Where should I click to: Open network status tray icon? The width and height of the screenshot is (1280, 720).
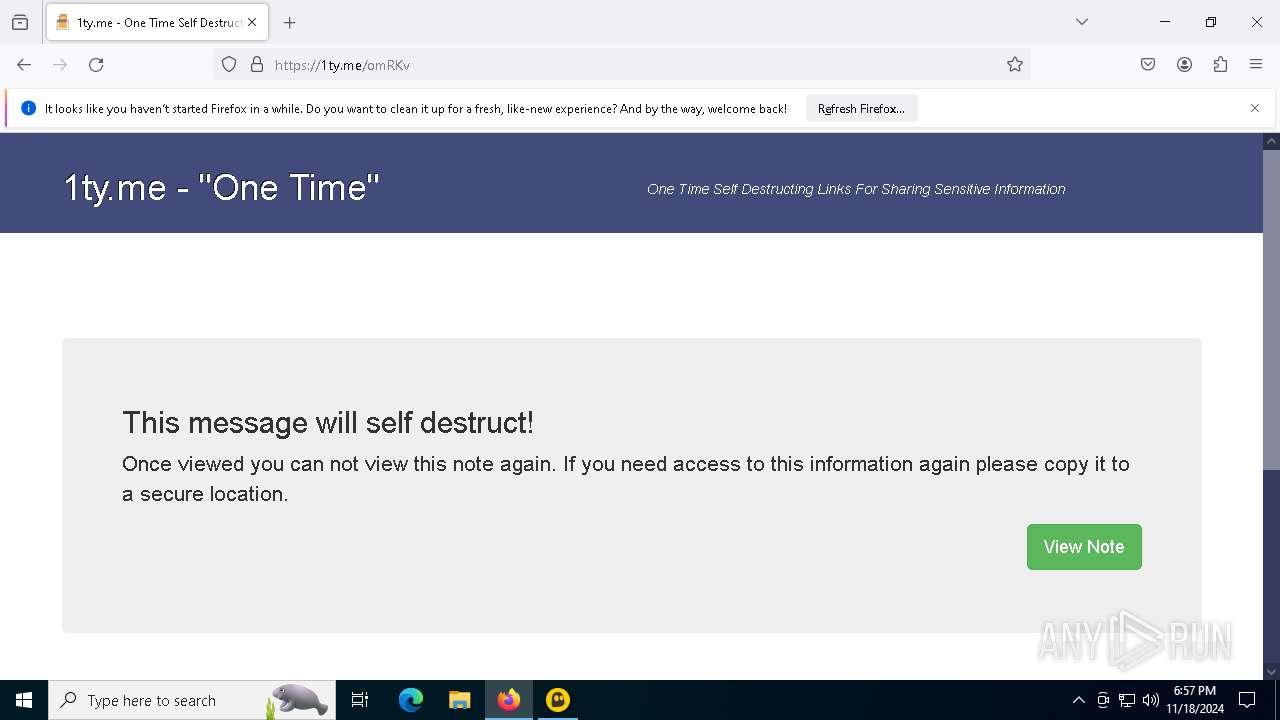pos(1127,700)
